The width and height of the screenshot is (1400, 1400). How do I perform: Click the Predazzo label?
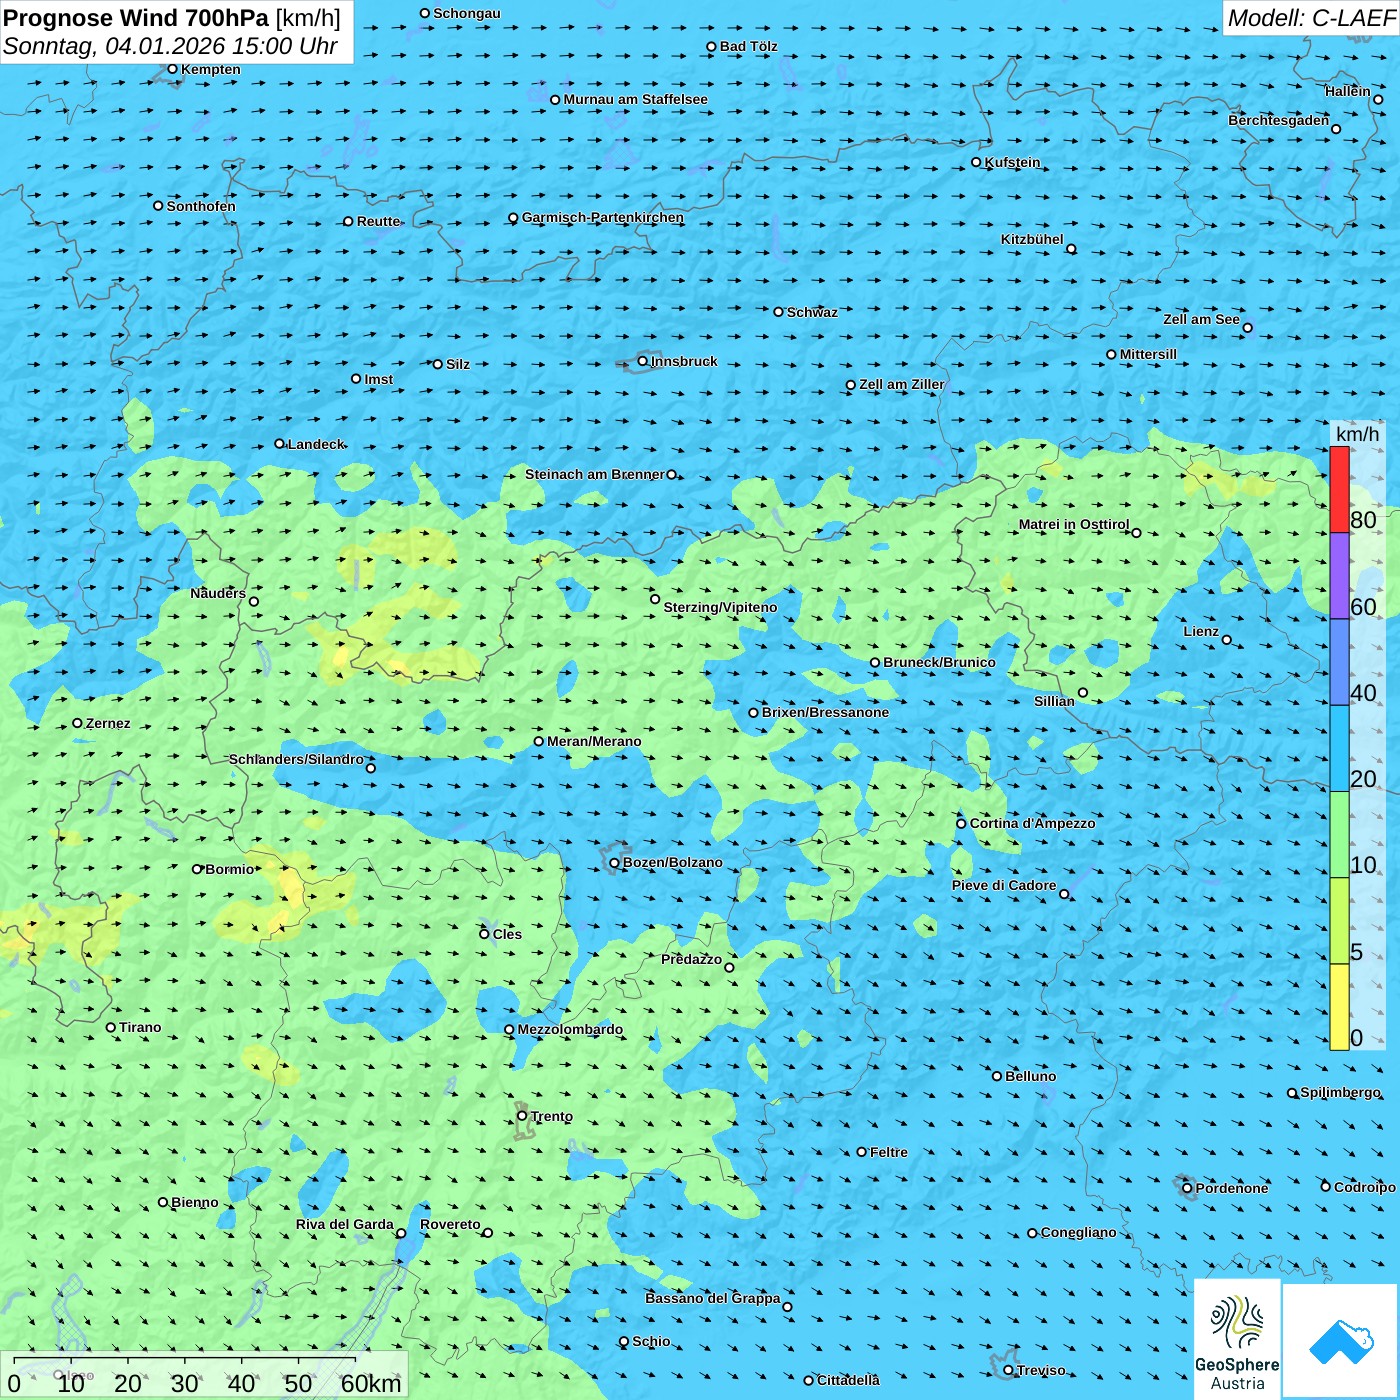(691, 959)
